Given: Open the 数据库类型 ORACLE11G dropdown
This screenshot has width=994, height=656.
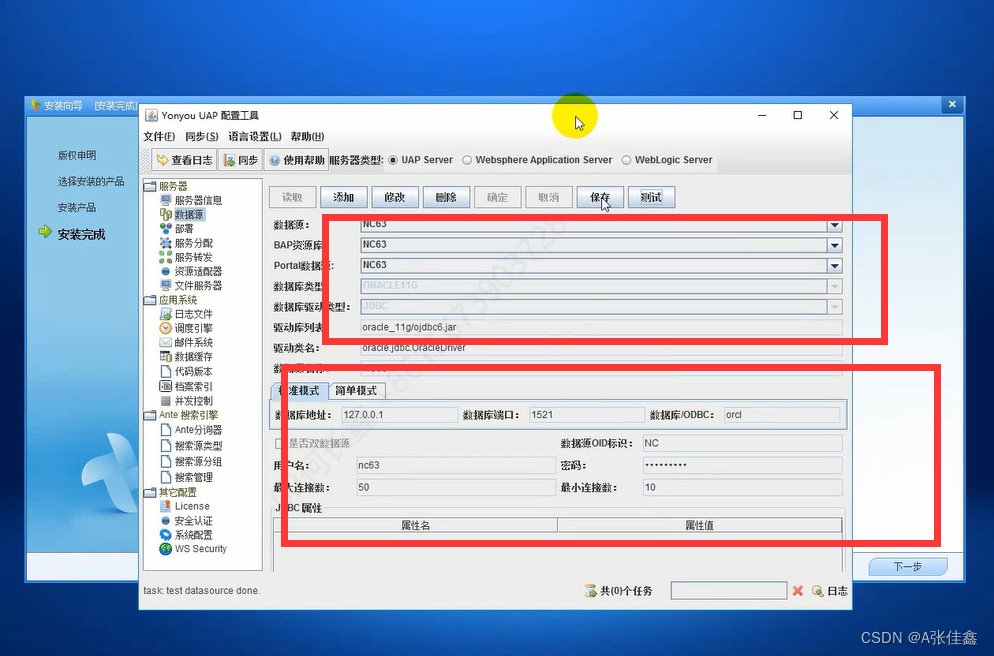Looking at the screenshot, I should [834, 286].
